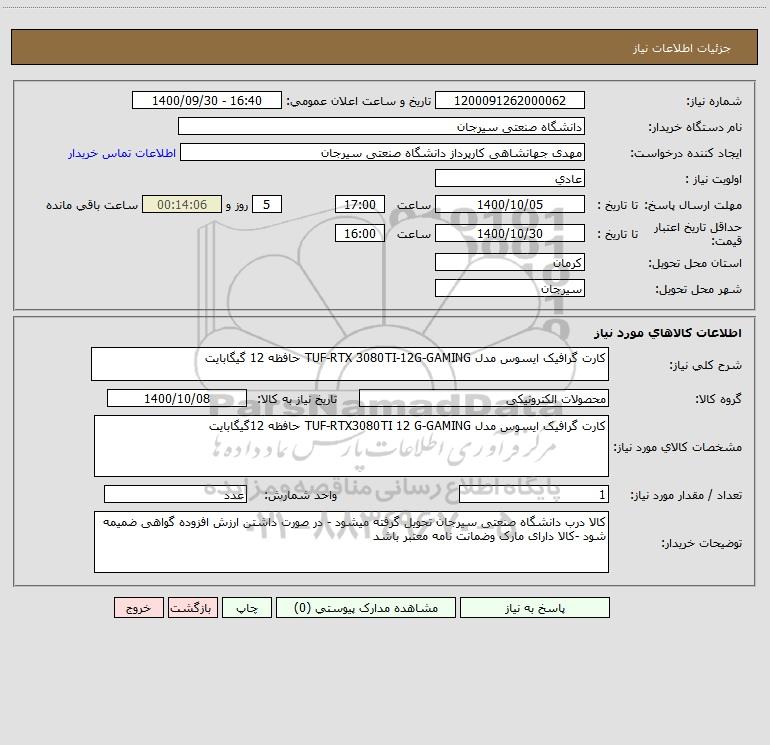Click the مهلت ارسال پاسخ label

click(692, 205)
